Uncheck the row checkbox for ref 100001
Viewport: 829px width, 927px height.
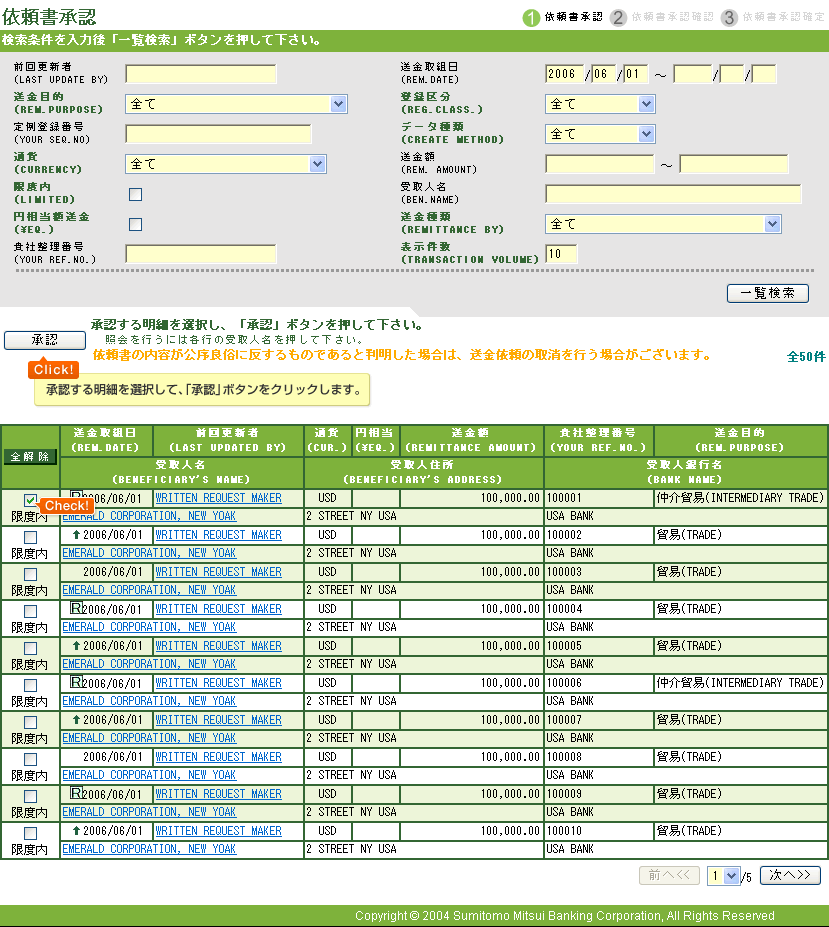point(30,501)
